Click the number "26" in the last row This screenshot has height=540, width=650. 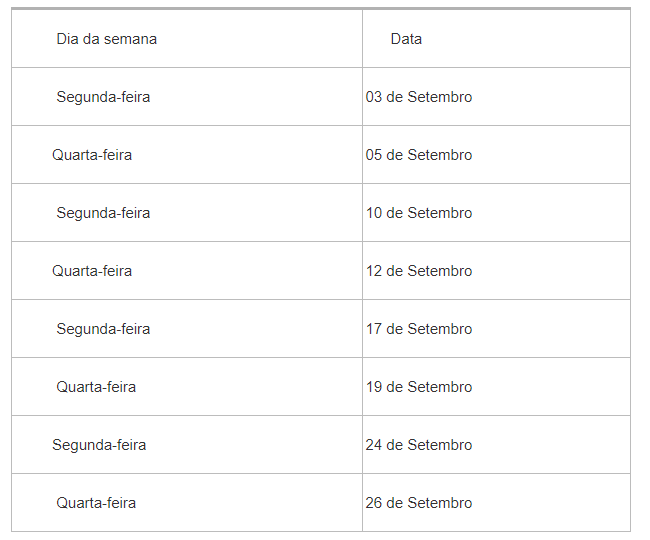(x=374, y=503)
